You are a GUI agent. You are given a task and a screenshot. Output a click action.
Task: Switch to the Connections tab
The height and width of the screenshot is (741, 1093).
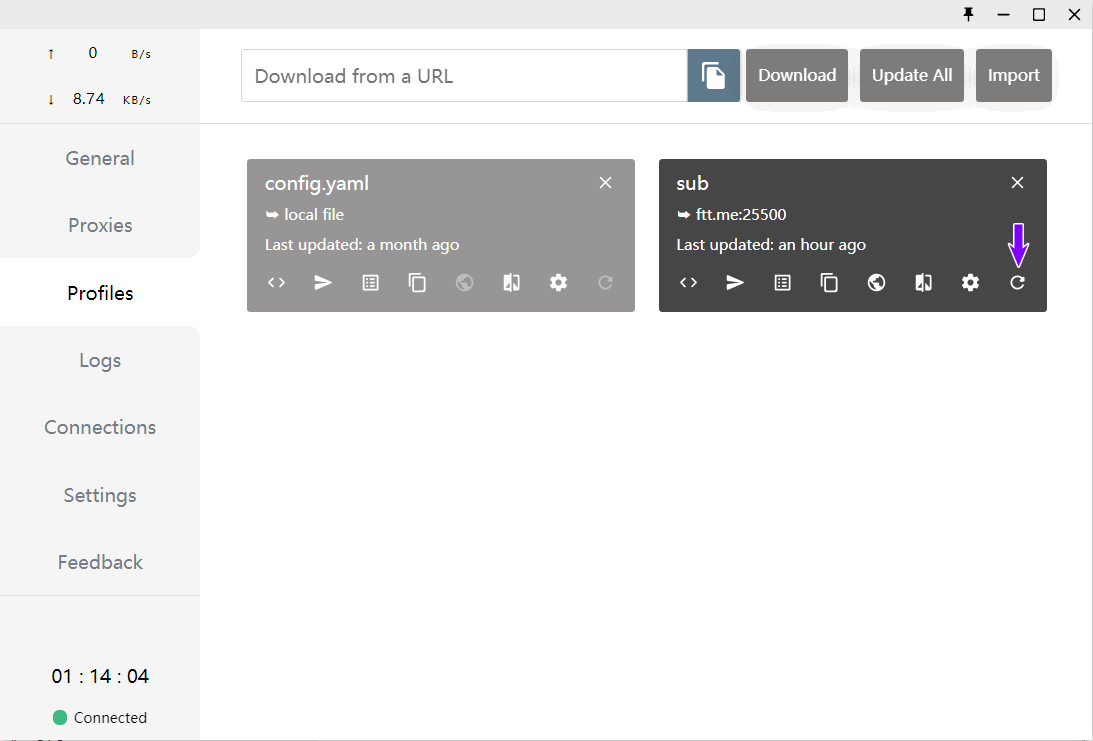click(100, 427)
